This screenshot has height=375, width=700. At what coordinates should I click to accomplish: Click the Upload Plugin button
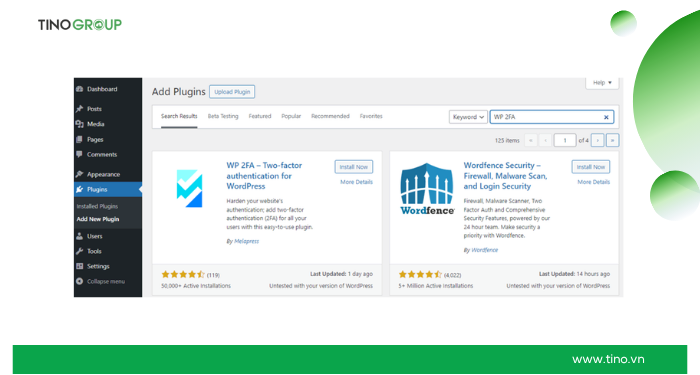[x=232, y=92]
